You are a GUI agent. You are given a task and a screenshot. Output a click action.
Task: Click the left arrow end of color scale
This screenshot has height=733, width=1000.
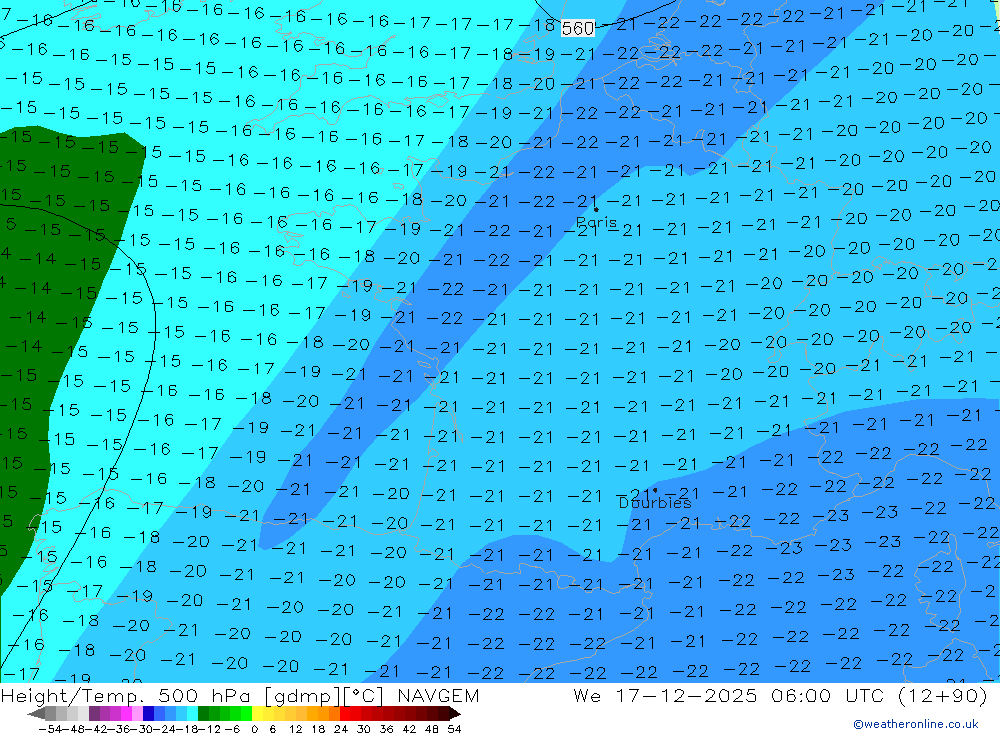[36, 714]
